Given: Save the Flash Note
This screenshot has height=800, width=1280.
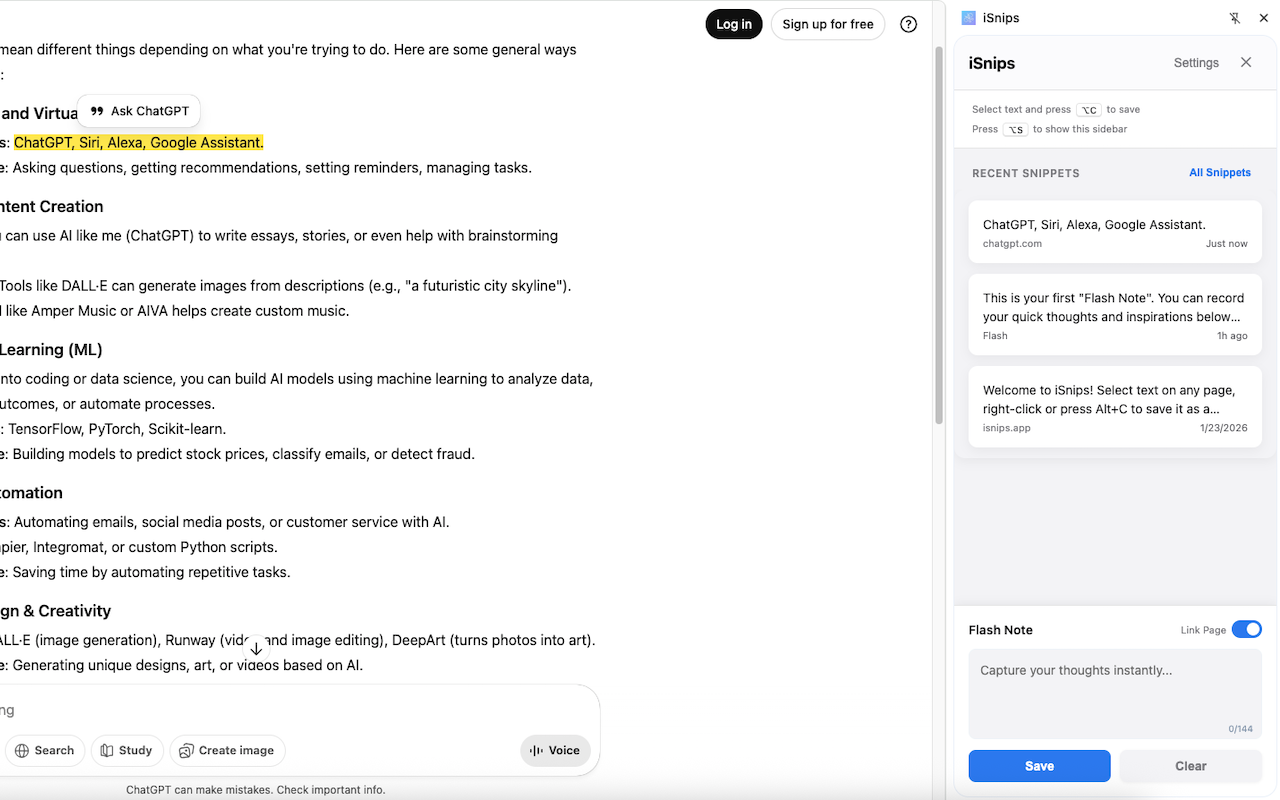Looking at the screenshot, I should 1039,765.
